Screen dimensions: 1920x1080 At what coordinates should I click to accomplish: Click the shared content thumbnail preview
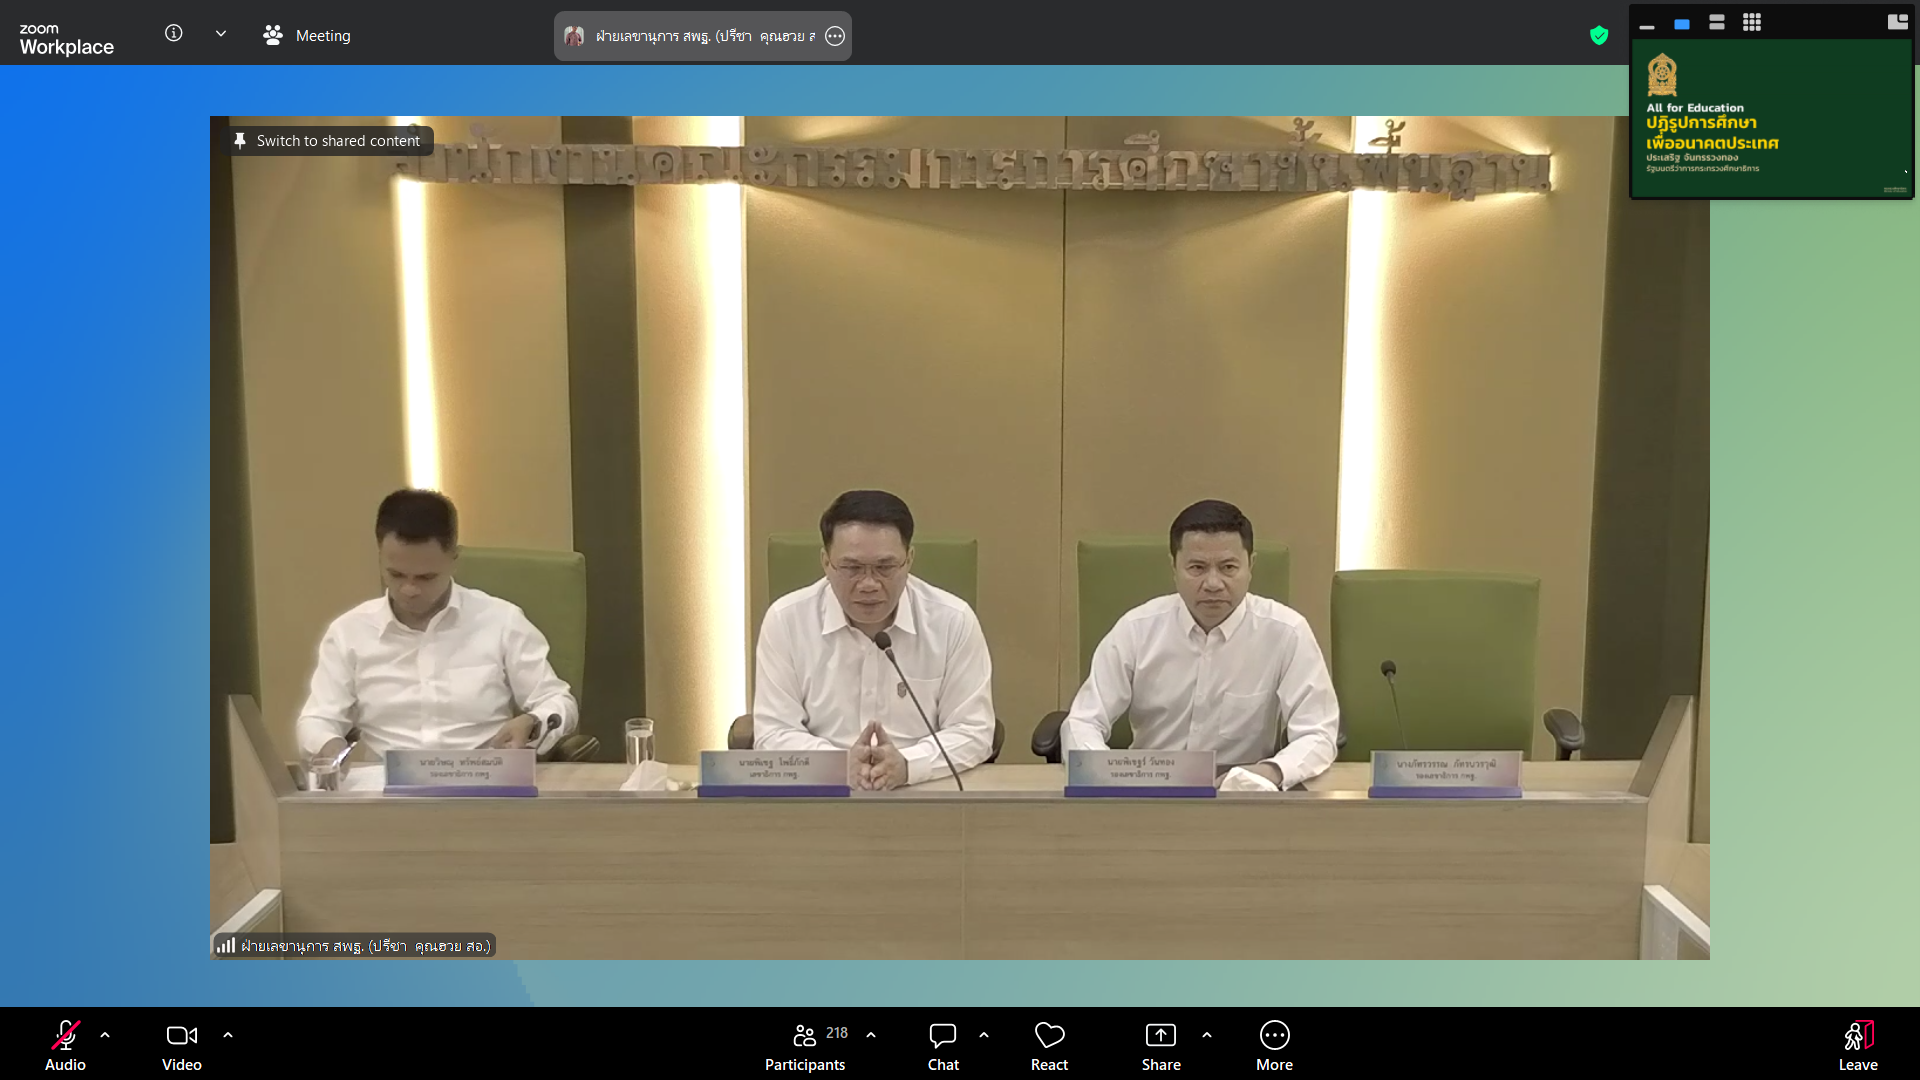point(1771,119)
